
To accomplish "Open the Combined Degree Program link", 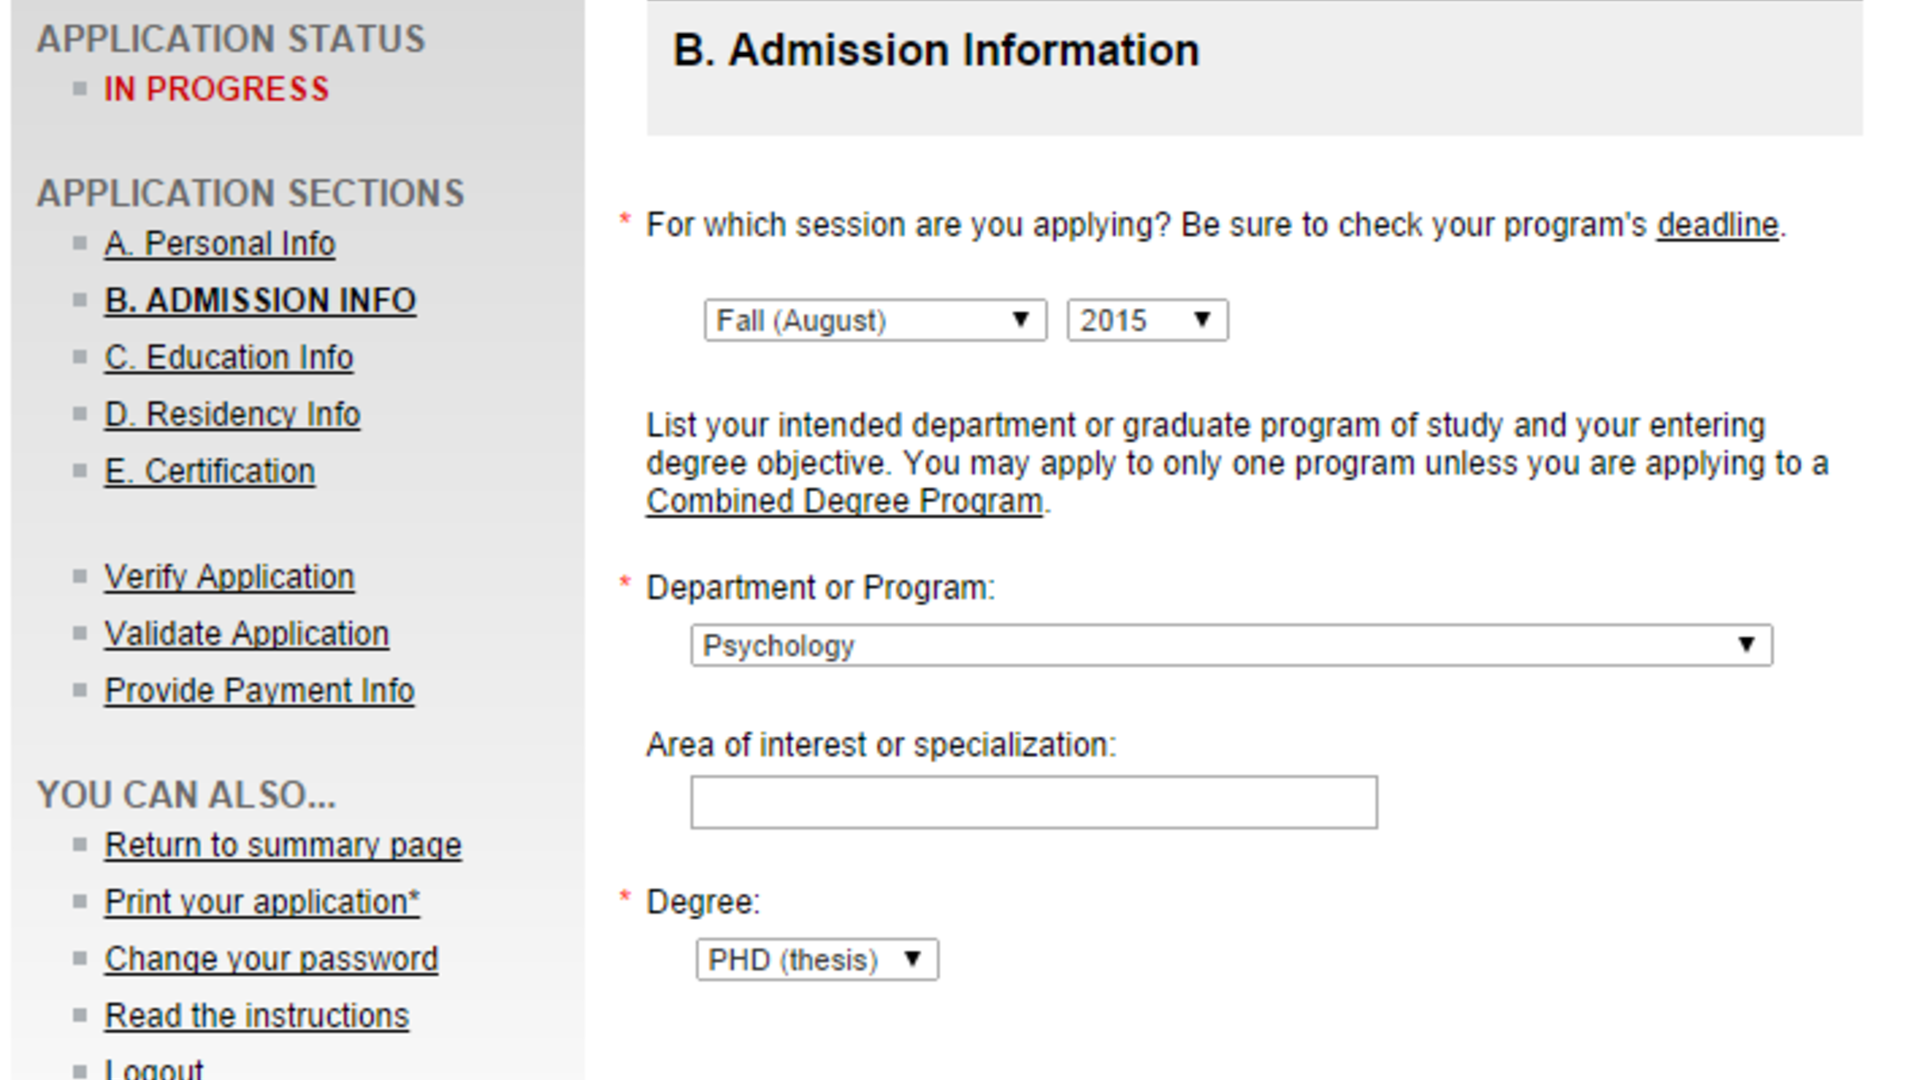I will (842, 500).
